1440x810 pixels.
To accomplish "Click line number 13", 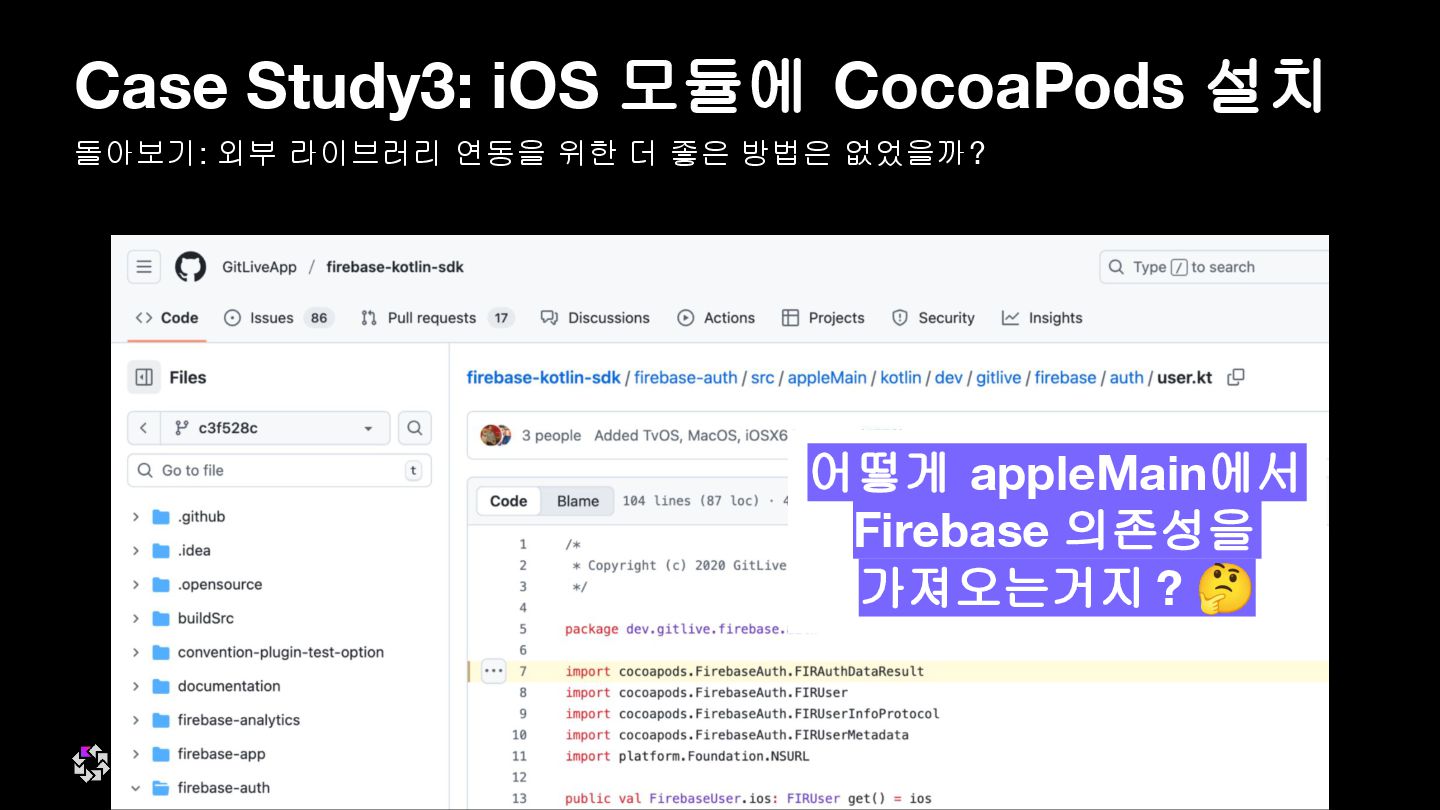I will (519, 798).
